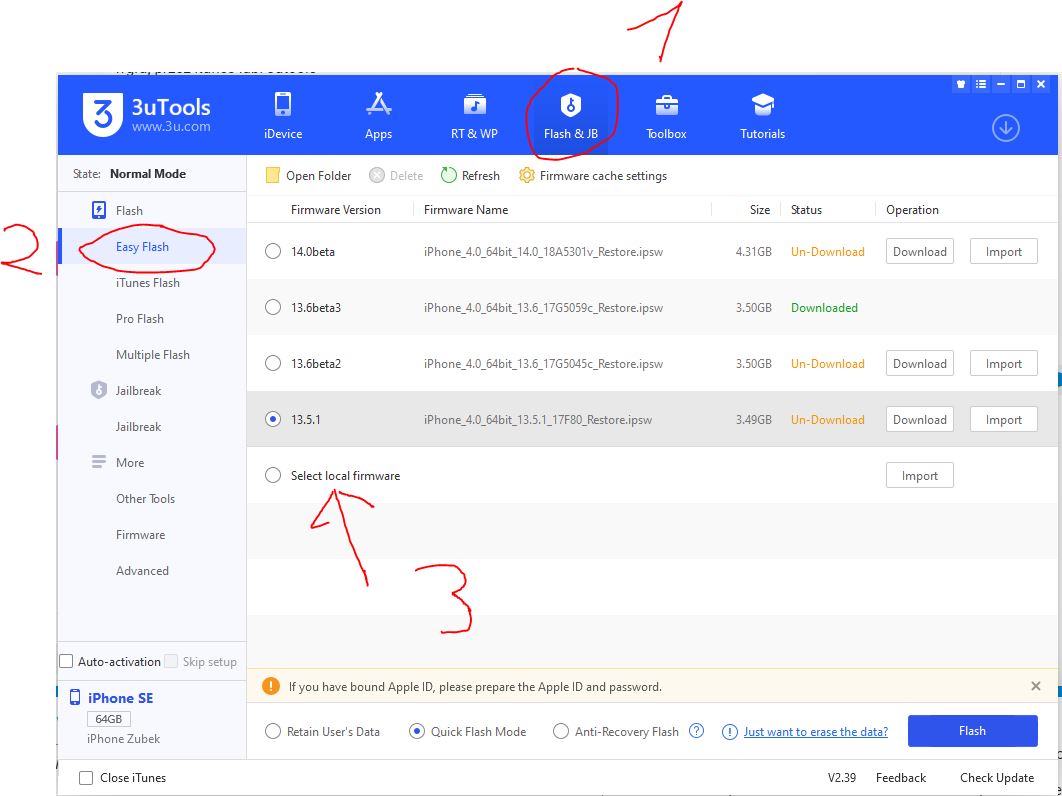Open the Anti-Recovery Flash help question icon

point(696,731)
